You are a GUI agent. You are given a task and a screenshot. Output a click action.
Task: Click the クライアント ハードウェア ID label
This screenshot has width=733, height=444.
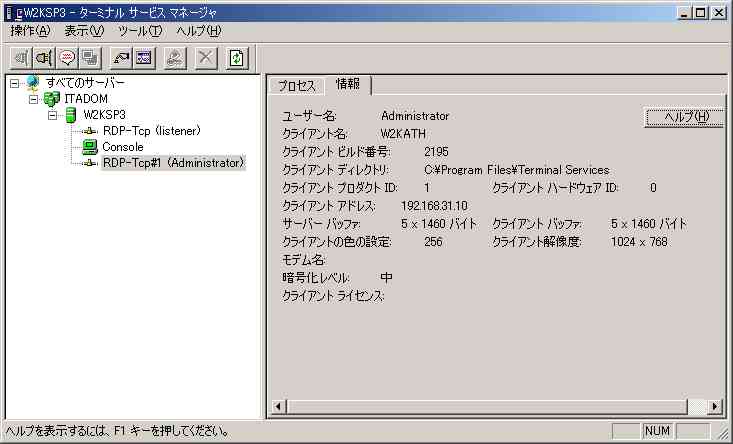point(555,188)
